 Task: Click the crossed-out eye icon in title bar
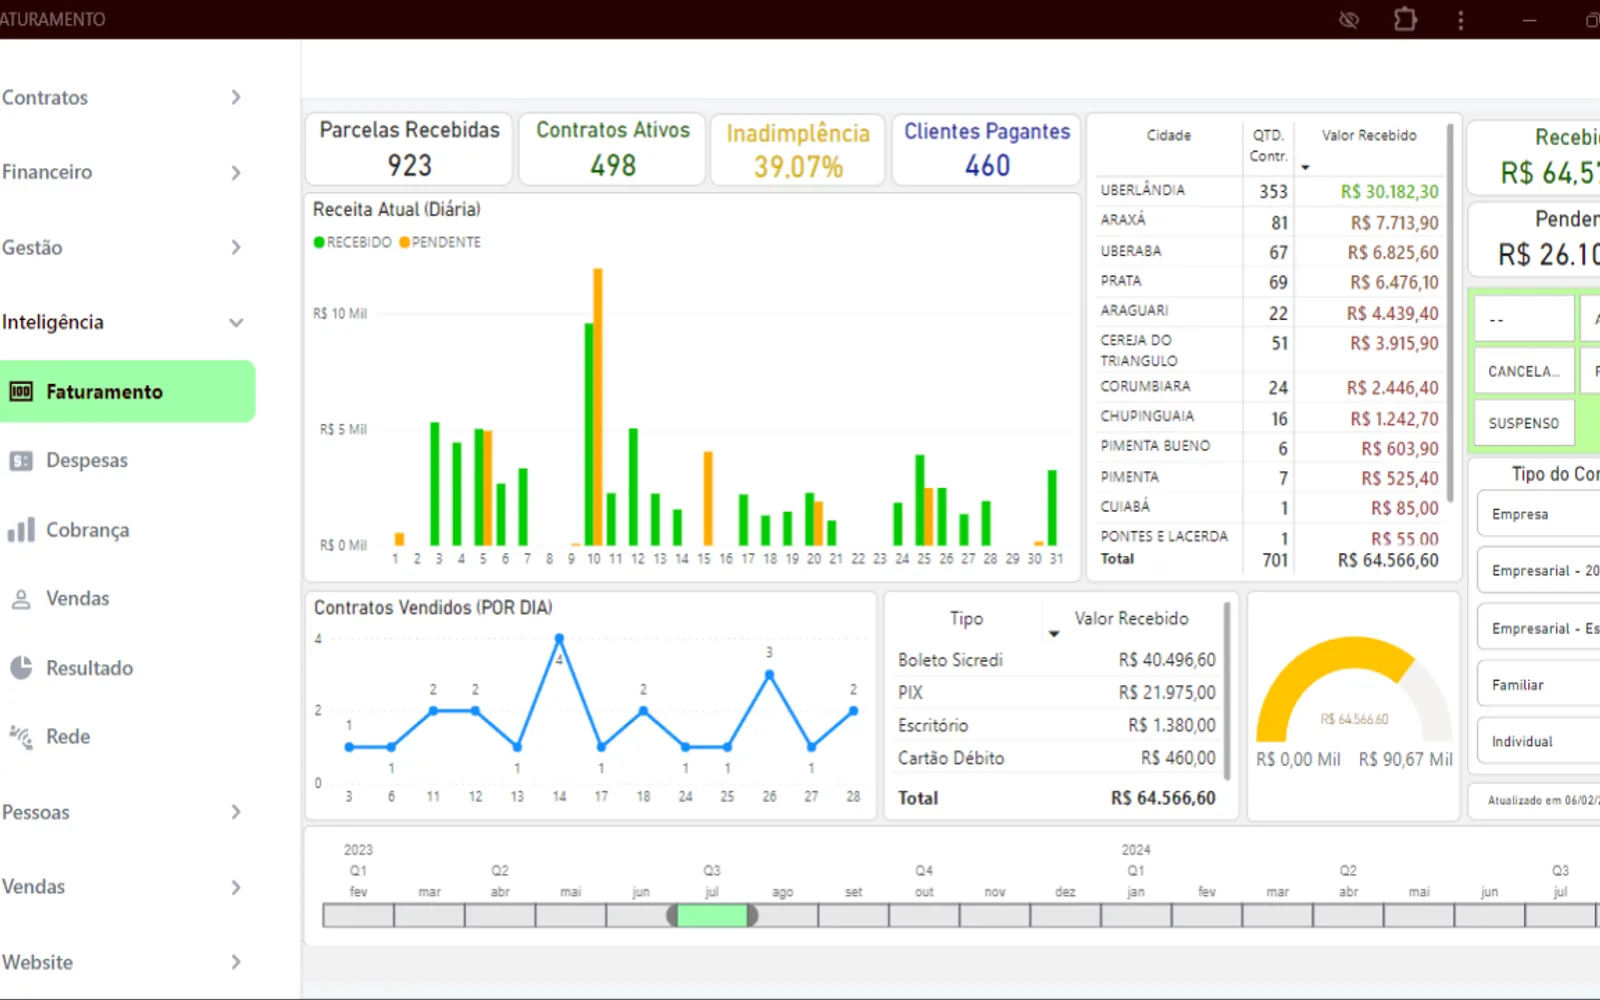1349,19
